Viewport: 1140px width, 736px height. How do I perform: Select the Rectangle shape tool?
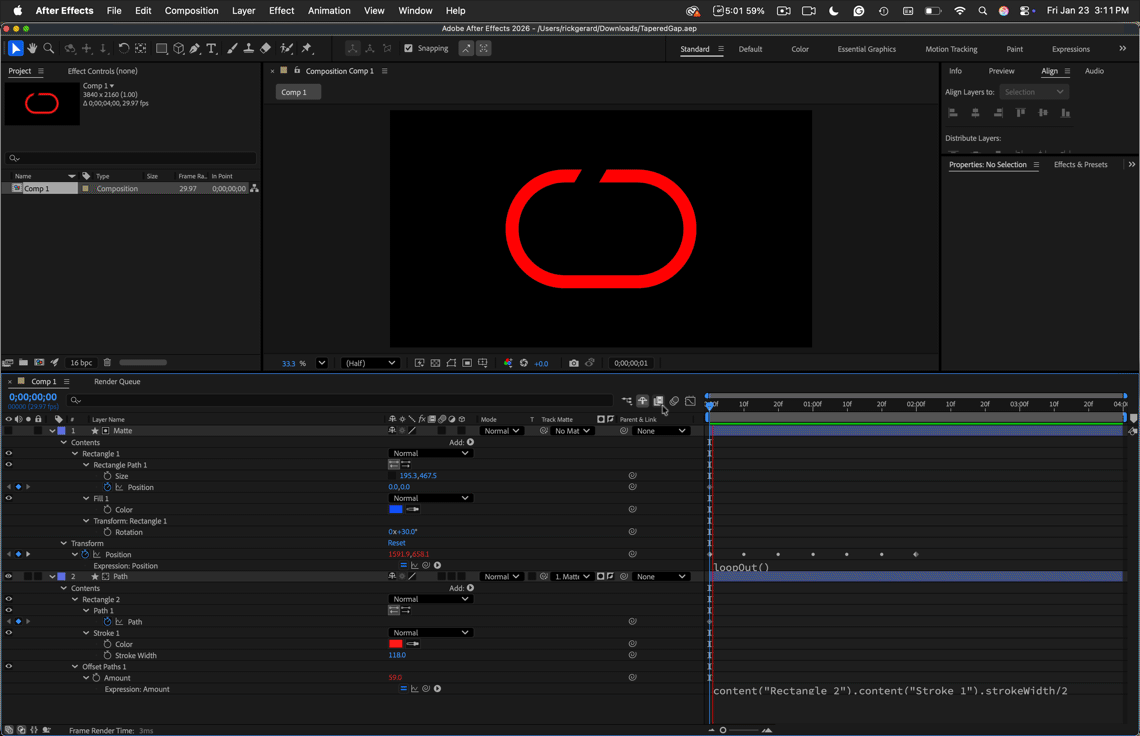[x=161, y=48]
